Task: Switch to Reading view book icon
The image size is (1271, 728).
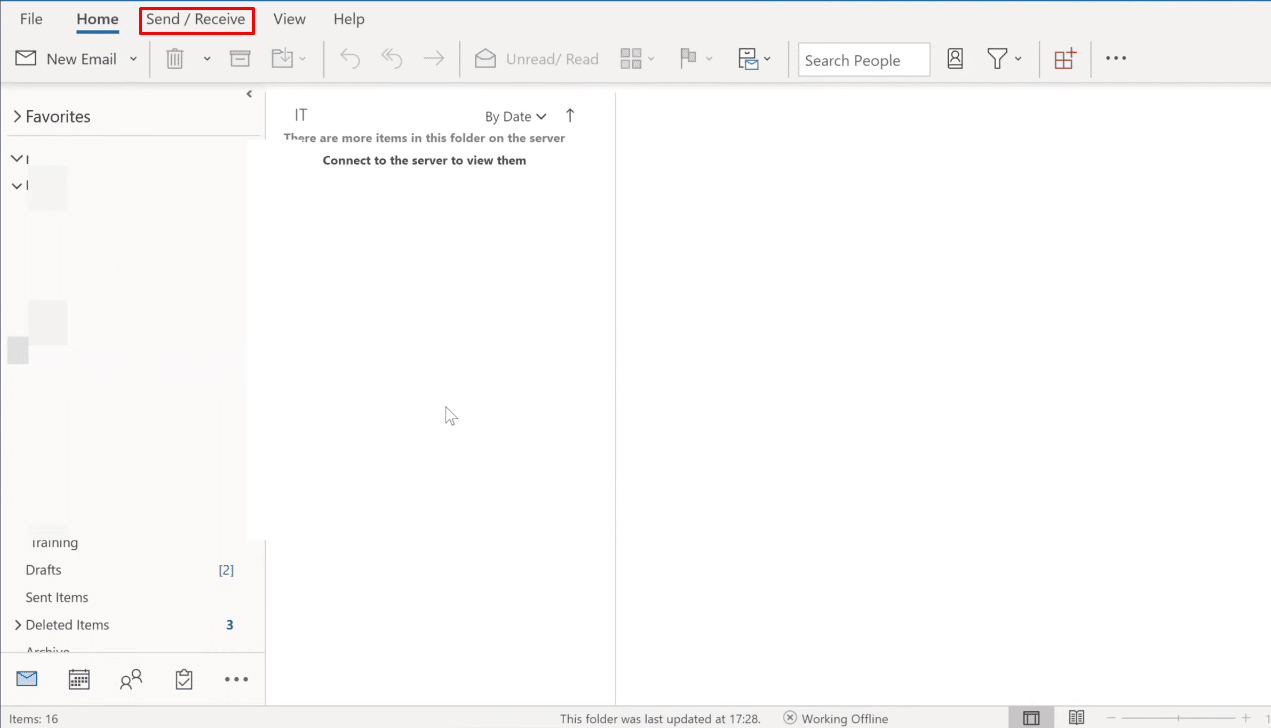Action: click(x=1076, y=718)
